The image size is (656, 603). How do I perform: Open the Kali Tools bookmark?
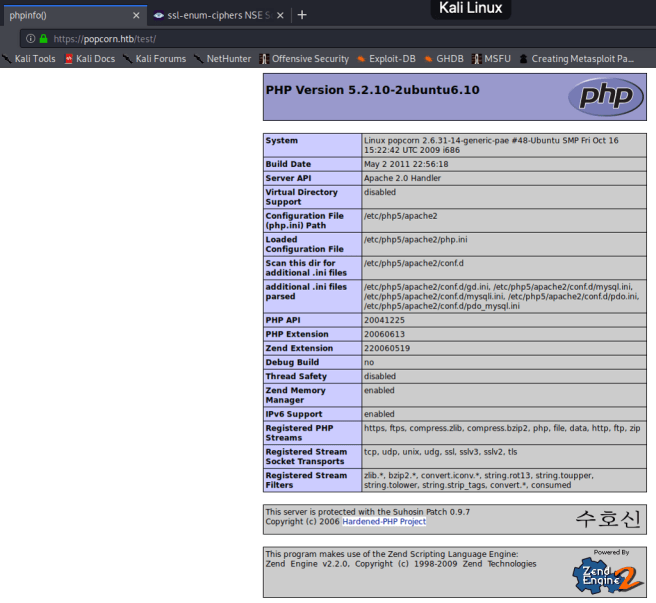29,59
